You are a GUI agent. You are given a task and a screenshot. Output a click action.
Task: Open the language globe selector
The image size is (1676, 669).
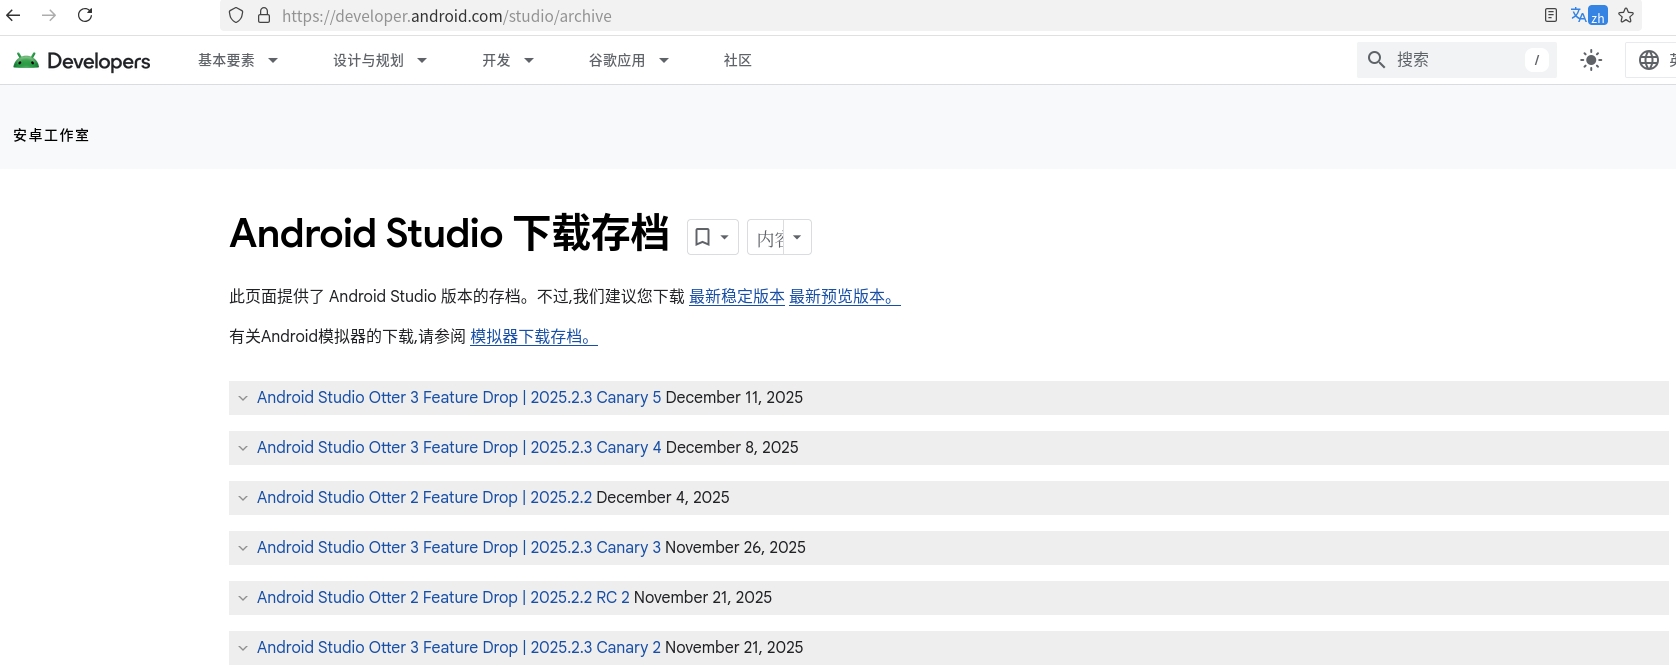[1649, 60]
